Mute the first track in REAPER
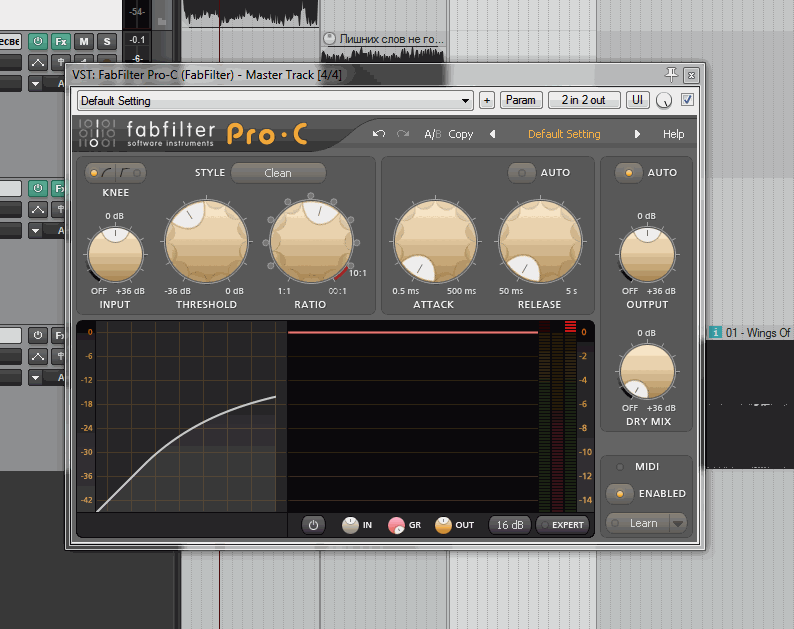The image size is (794, 629). (x=84, y=42)
